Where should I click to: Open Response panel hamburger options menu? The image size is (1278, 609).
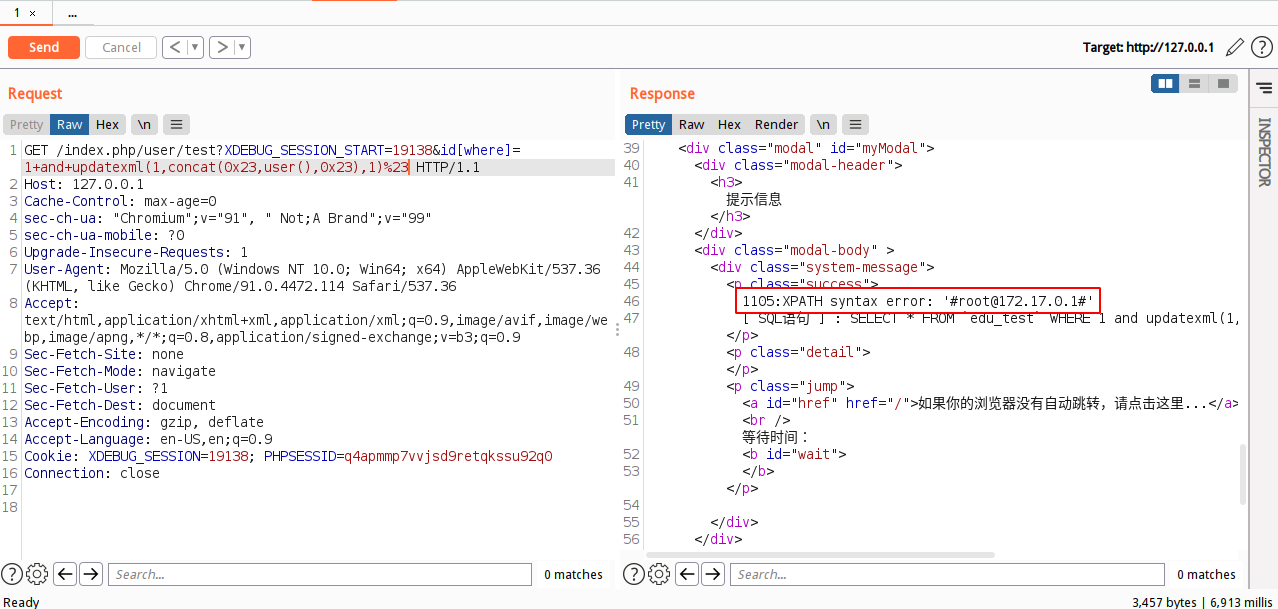[855, 125]
